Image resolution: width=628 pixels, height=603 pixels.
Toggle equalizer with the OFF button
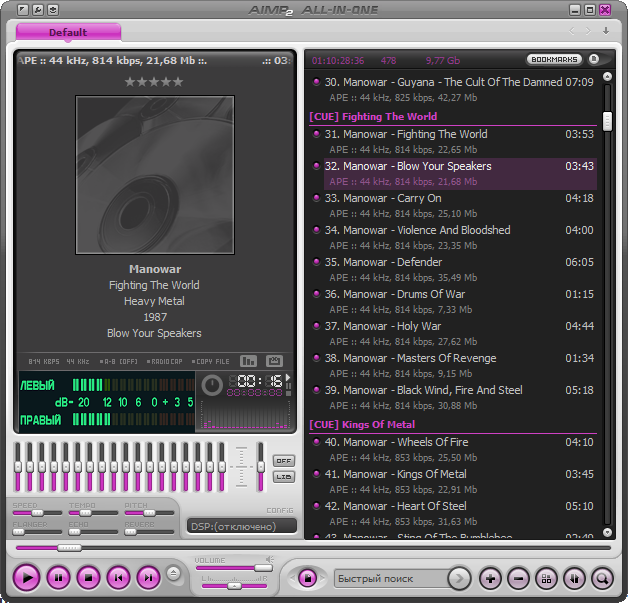pyautogui.click(x=284, y=461)
